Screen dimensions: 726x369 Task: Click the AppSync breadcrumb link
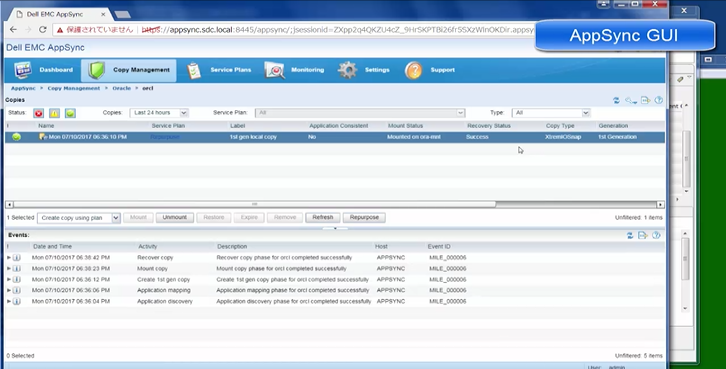pos(23,88)
